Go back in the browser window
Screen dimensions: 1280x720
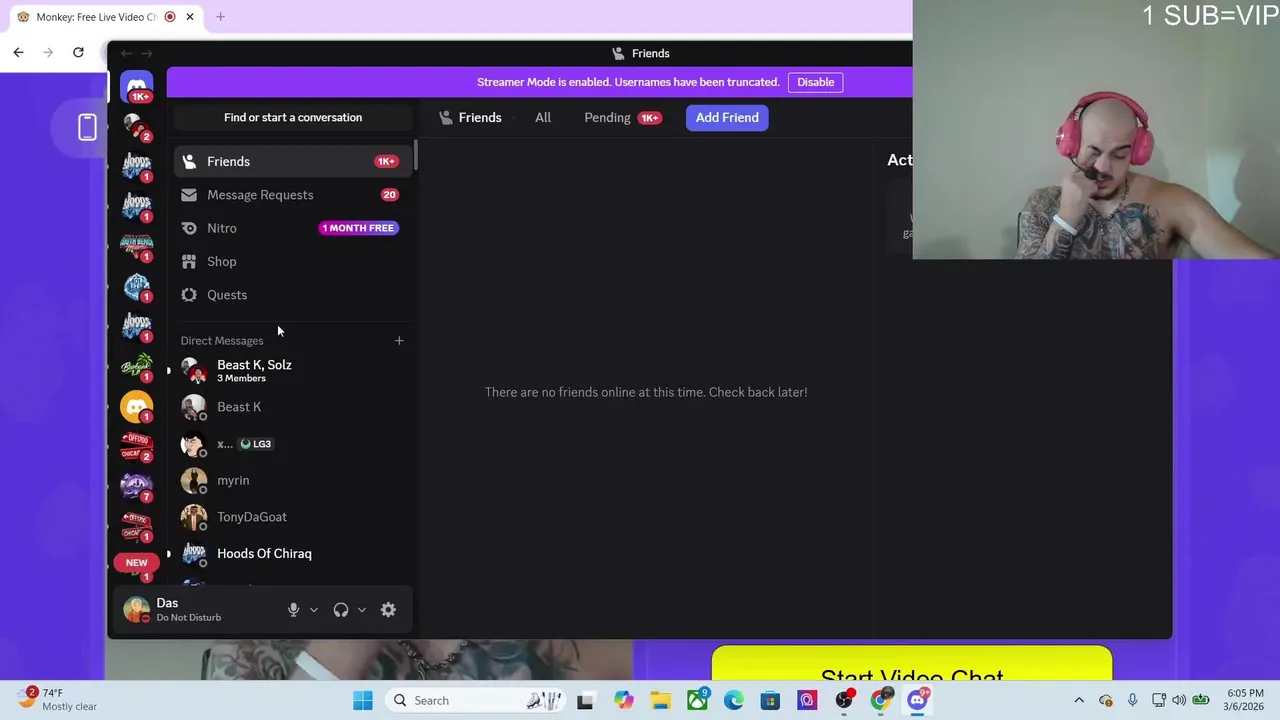(18, 52)
